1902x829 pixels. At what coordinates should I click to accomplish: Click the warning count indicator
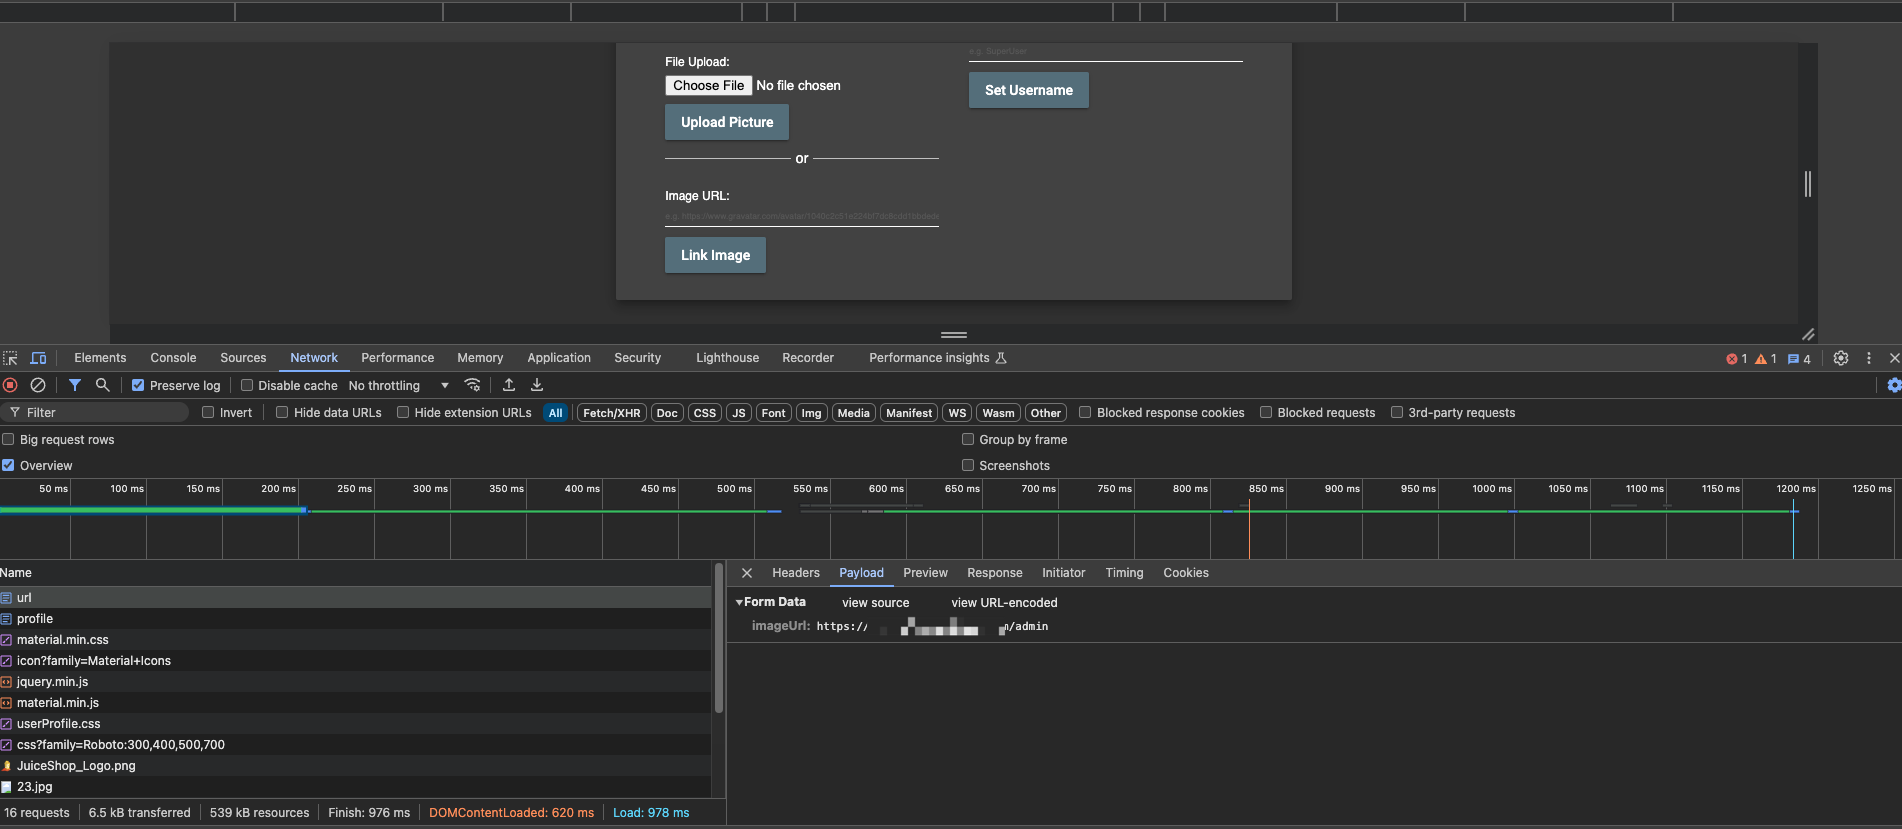[1766, 359]
